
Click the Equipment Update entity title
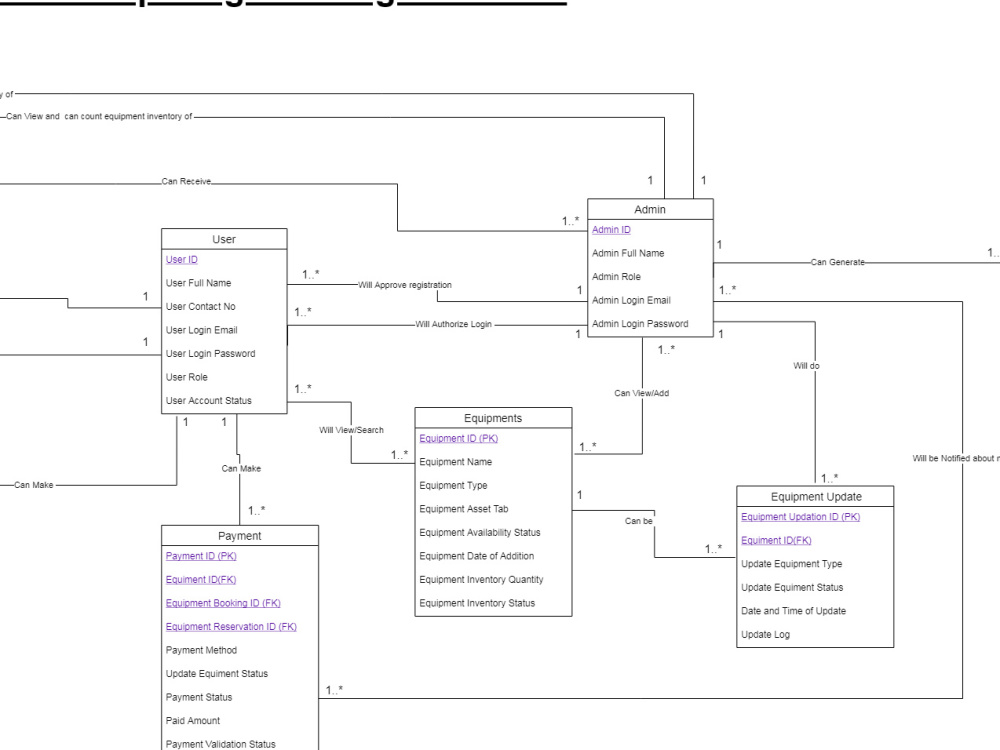click(815, 496)
